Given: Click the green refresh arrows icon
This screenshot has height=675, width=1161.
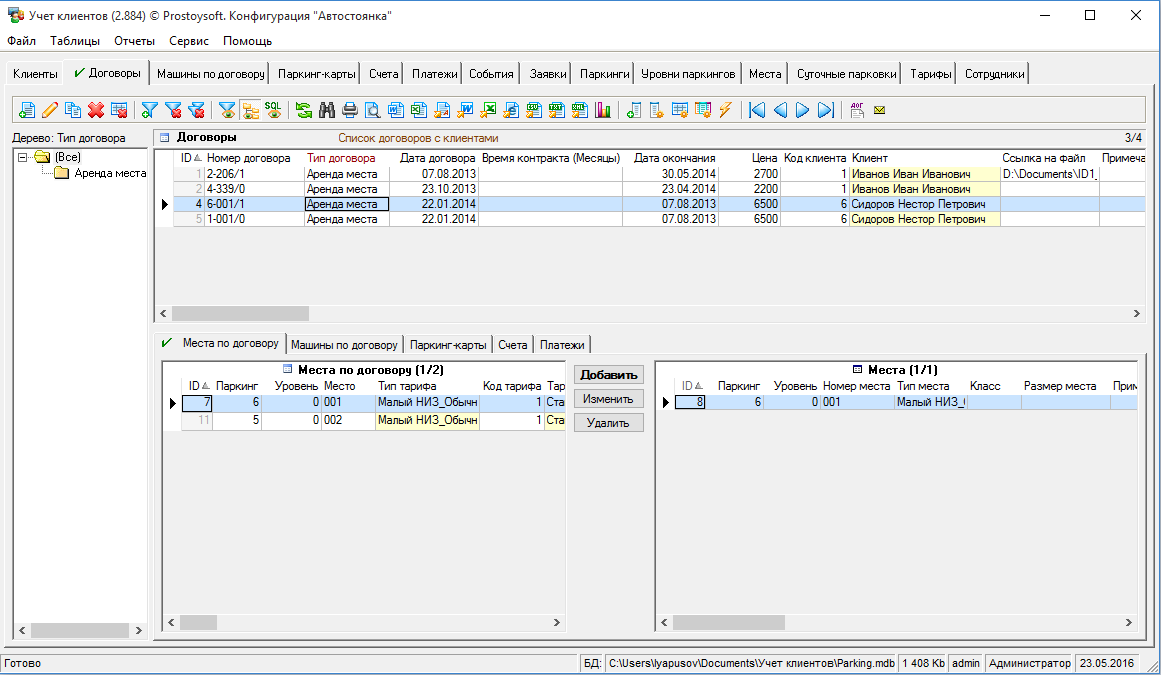Looking at the screenshot, I should [x=303, y=110].
